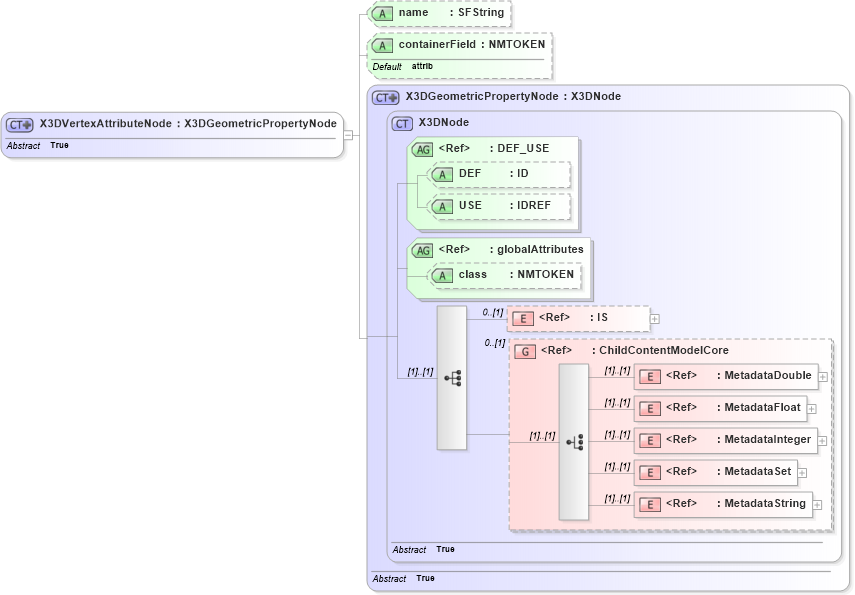The width and height of the screenshot is (855, 595).
Task: Select the X3DVertexAttributeNode title text
Action: [x=188, y=124]
